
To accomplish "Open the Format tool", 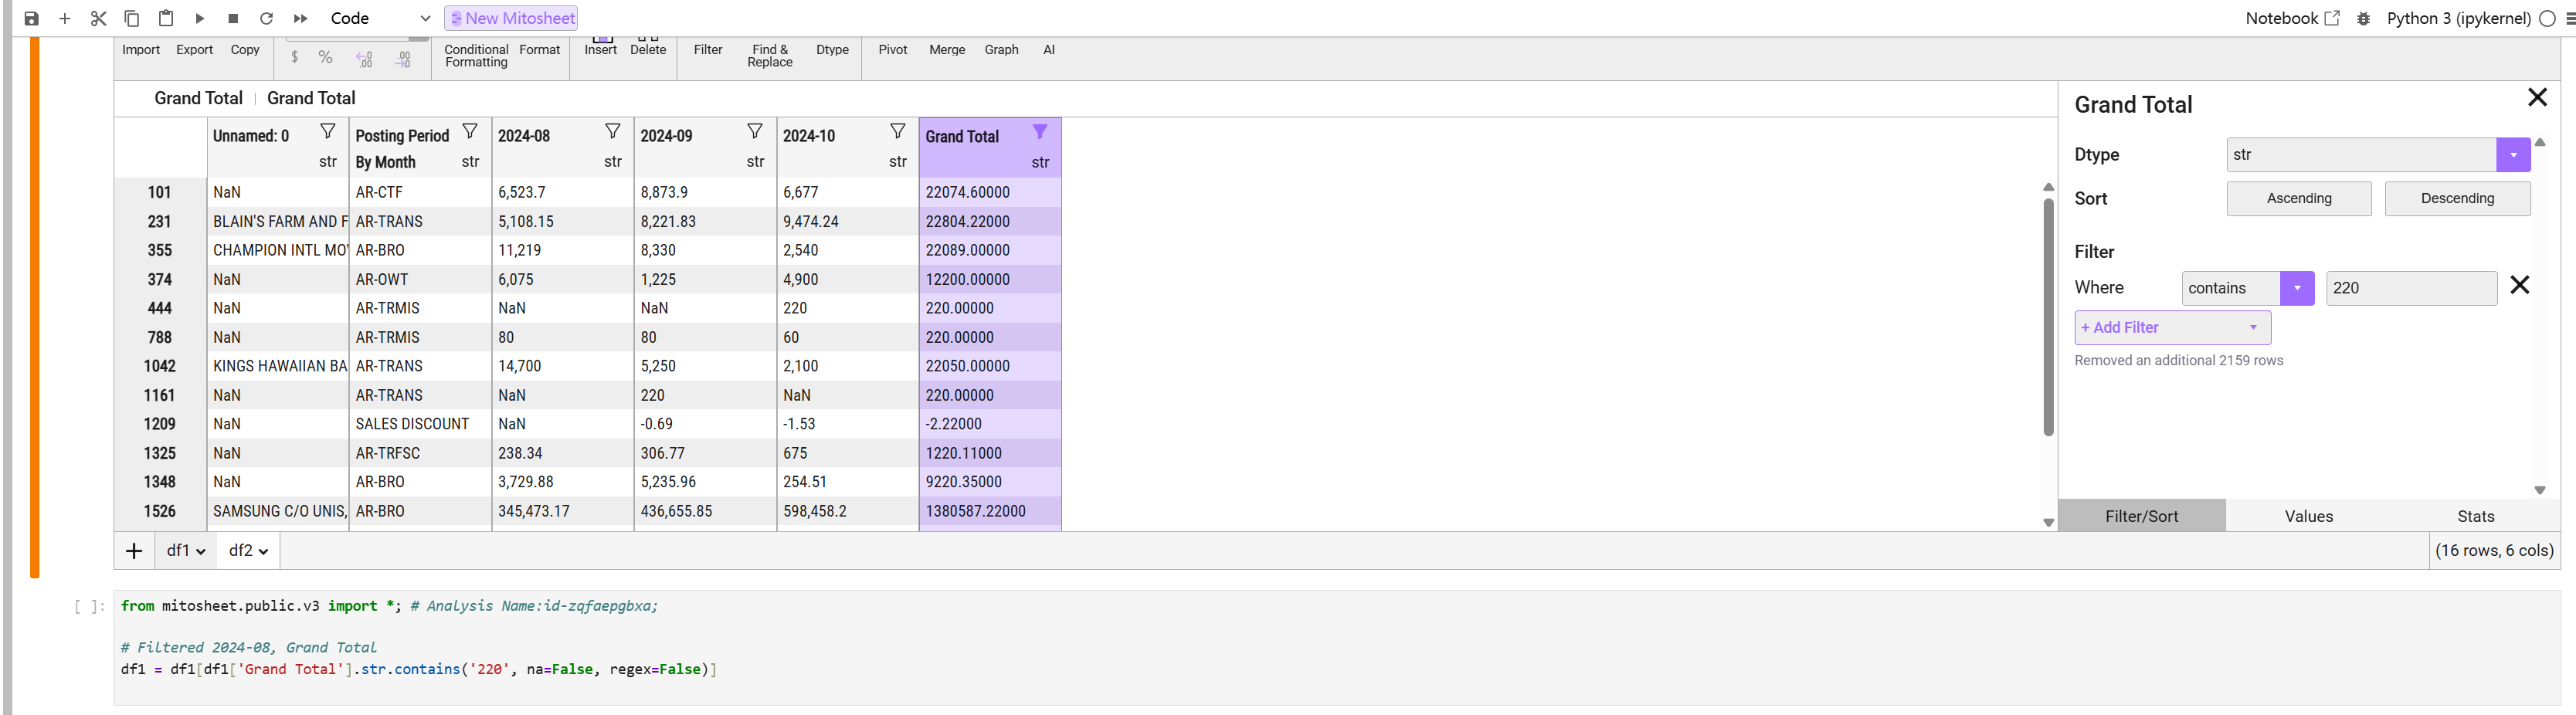I will point(540,50).
